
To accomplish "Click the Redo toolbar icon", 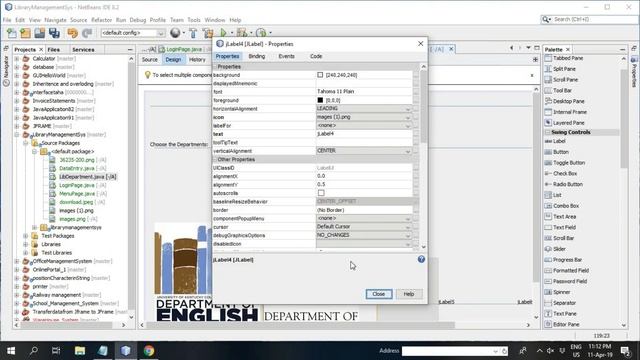I will pyautogui.click(x=87, y=33).
